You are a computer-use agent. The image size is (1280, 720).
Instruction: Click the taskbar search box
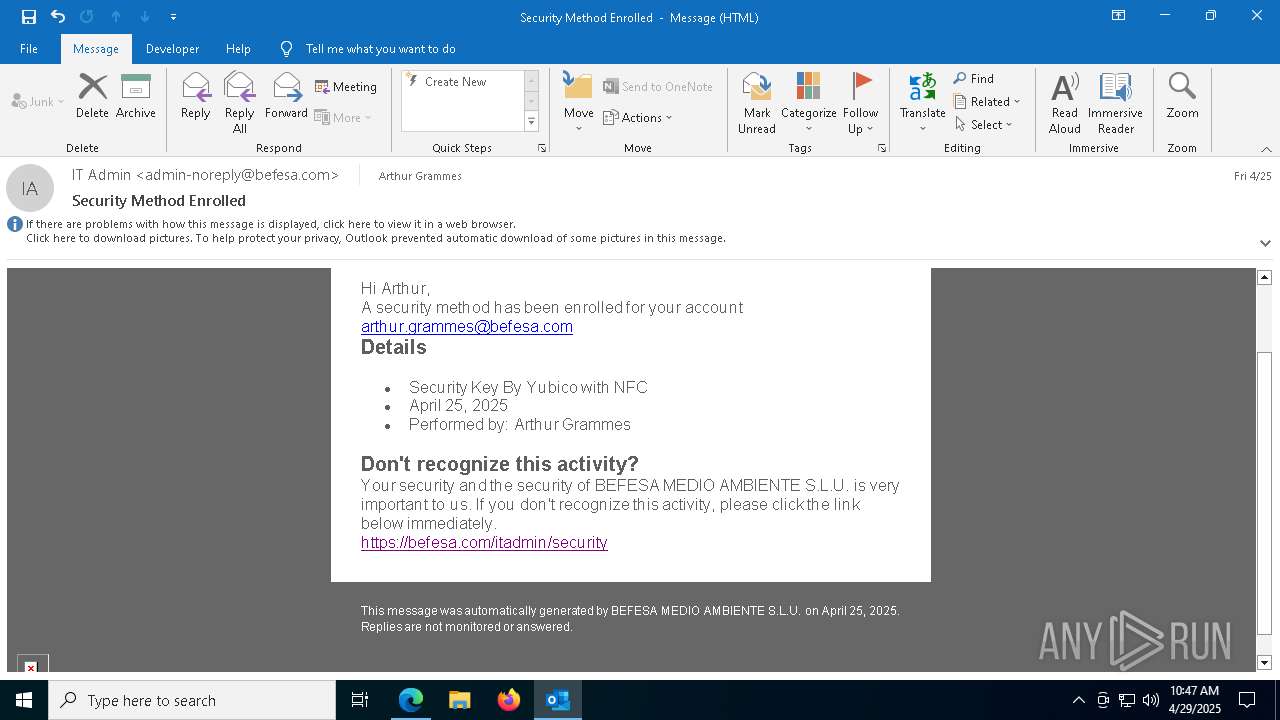[x=192, y=700]
